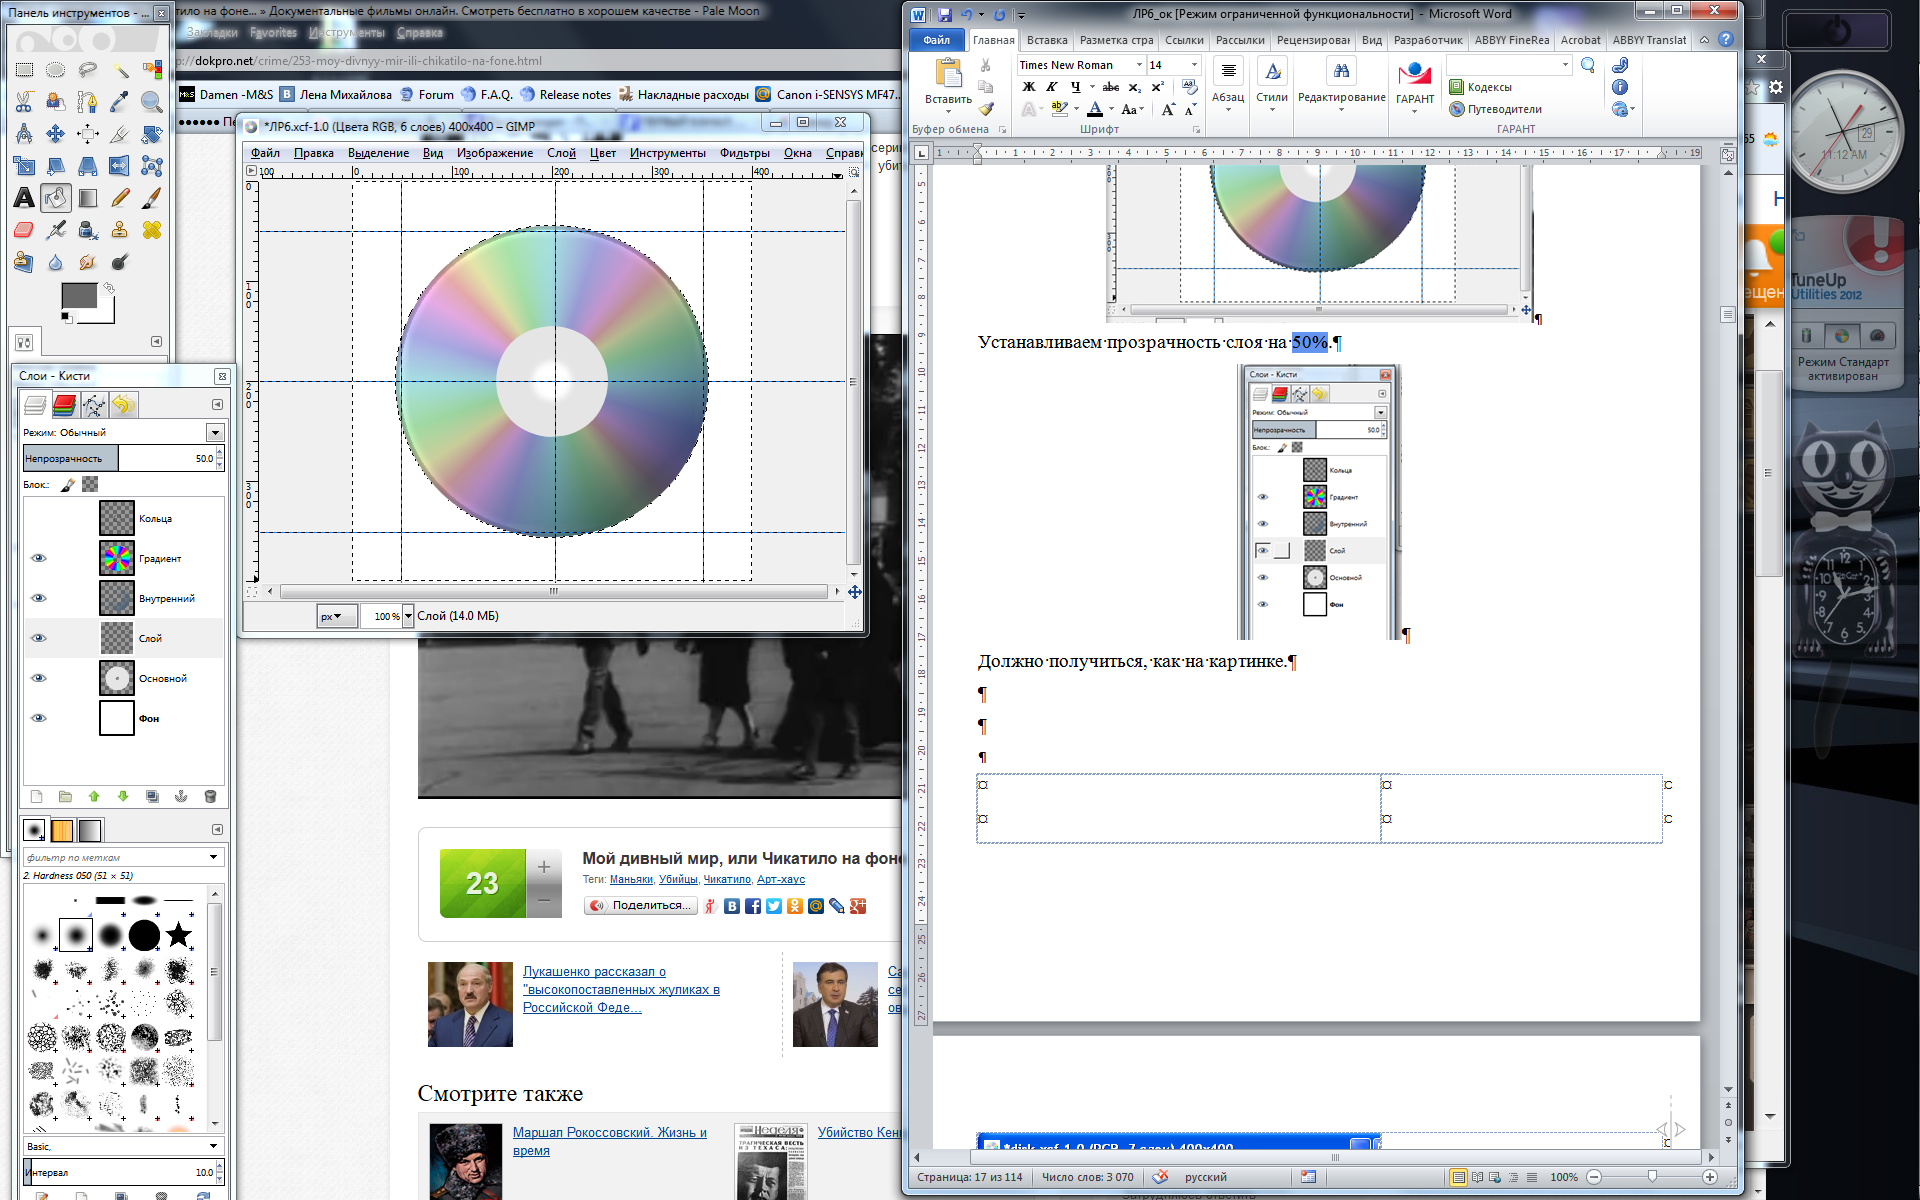Viewport: 1920px width, 1200px height.
Task: Expand the Абзац paragraph group
Action: pos(1228,85)
